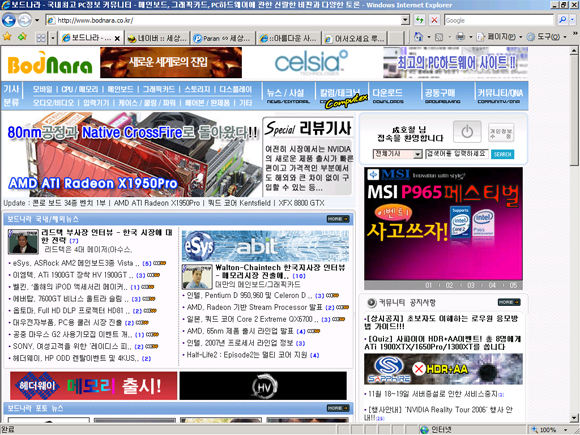Open the 뉴스/사설 menu section
The height and width of the screenshot is (435, 580).
(288, 95)
